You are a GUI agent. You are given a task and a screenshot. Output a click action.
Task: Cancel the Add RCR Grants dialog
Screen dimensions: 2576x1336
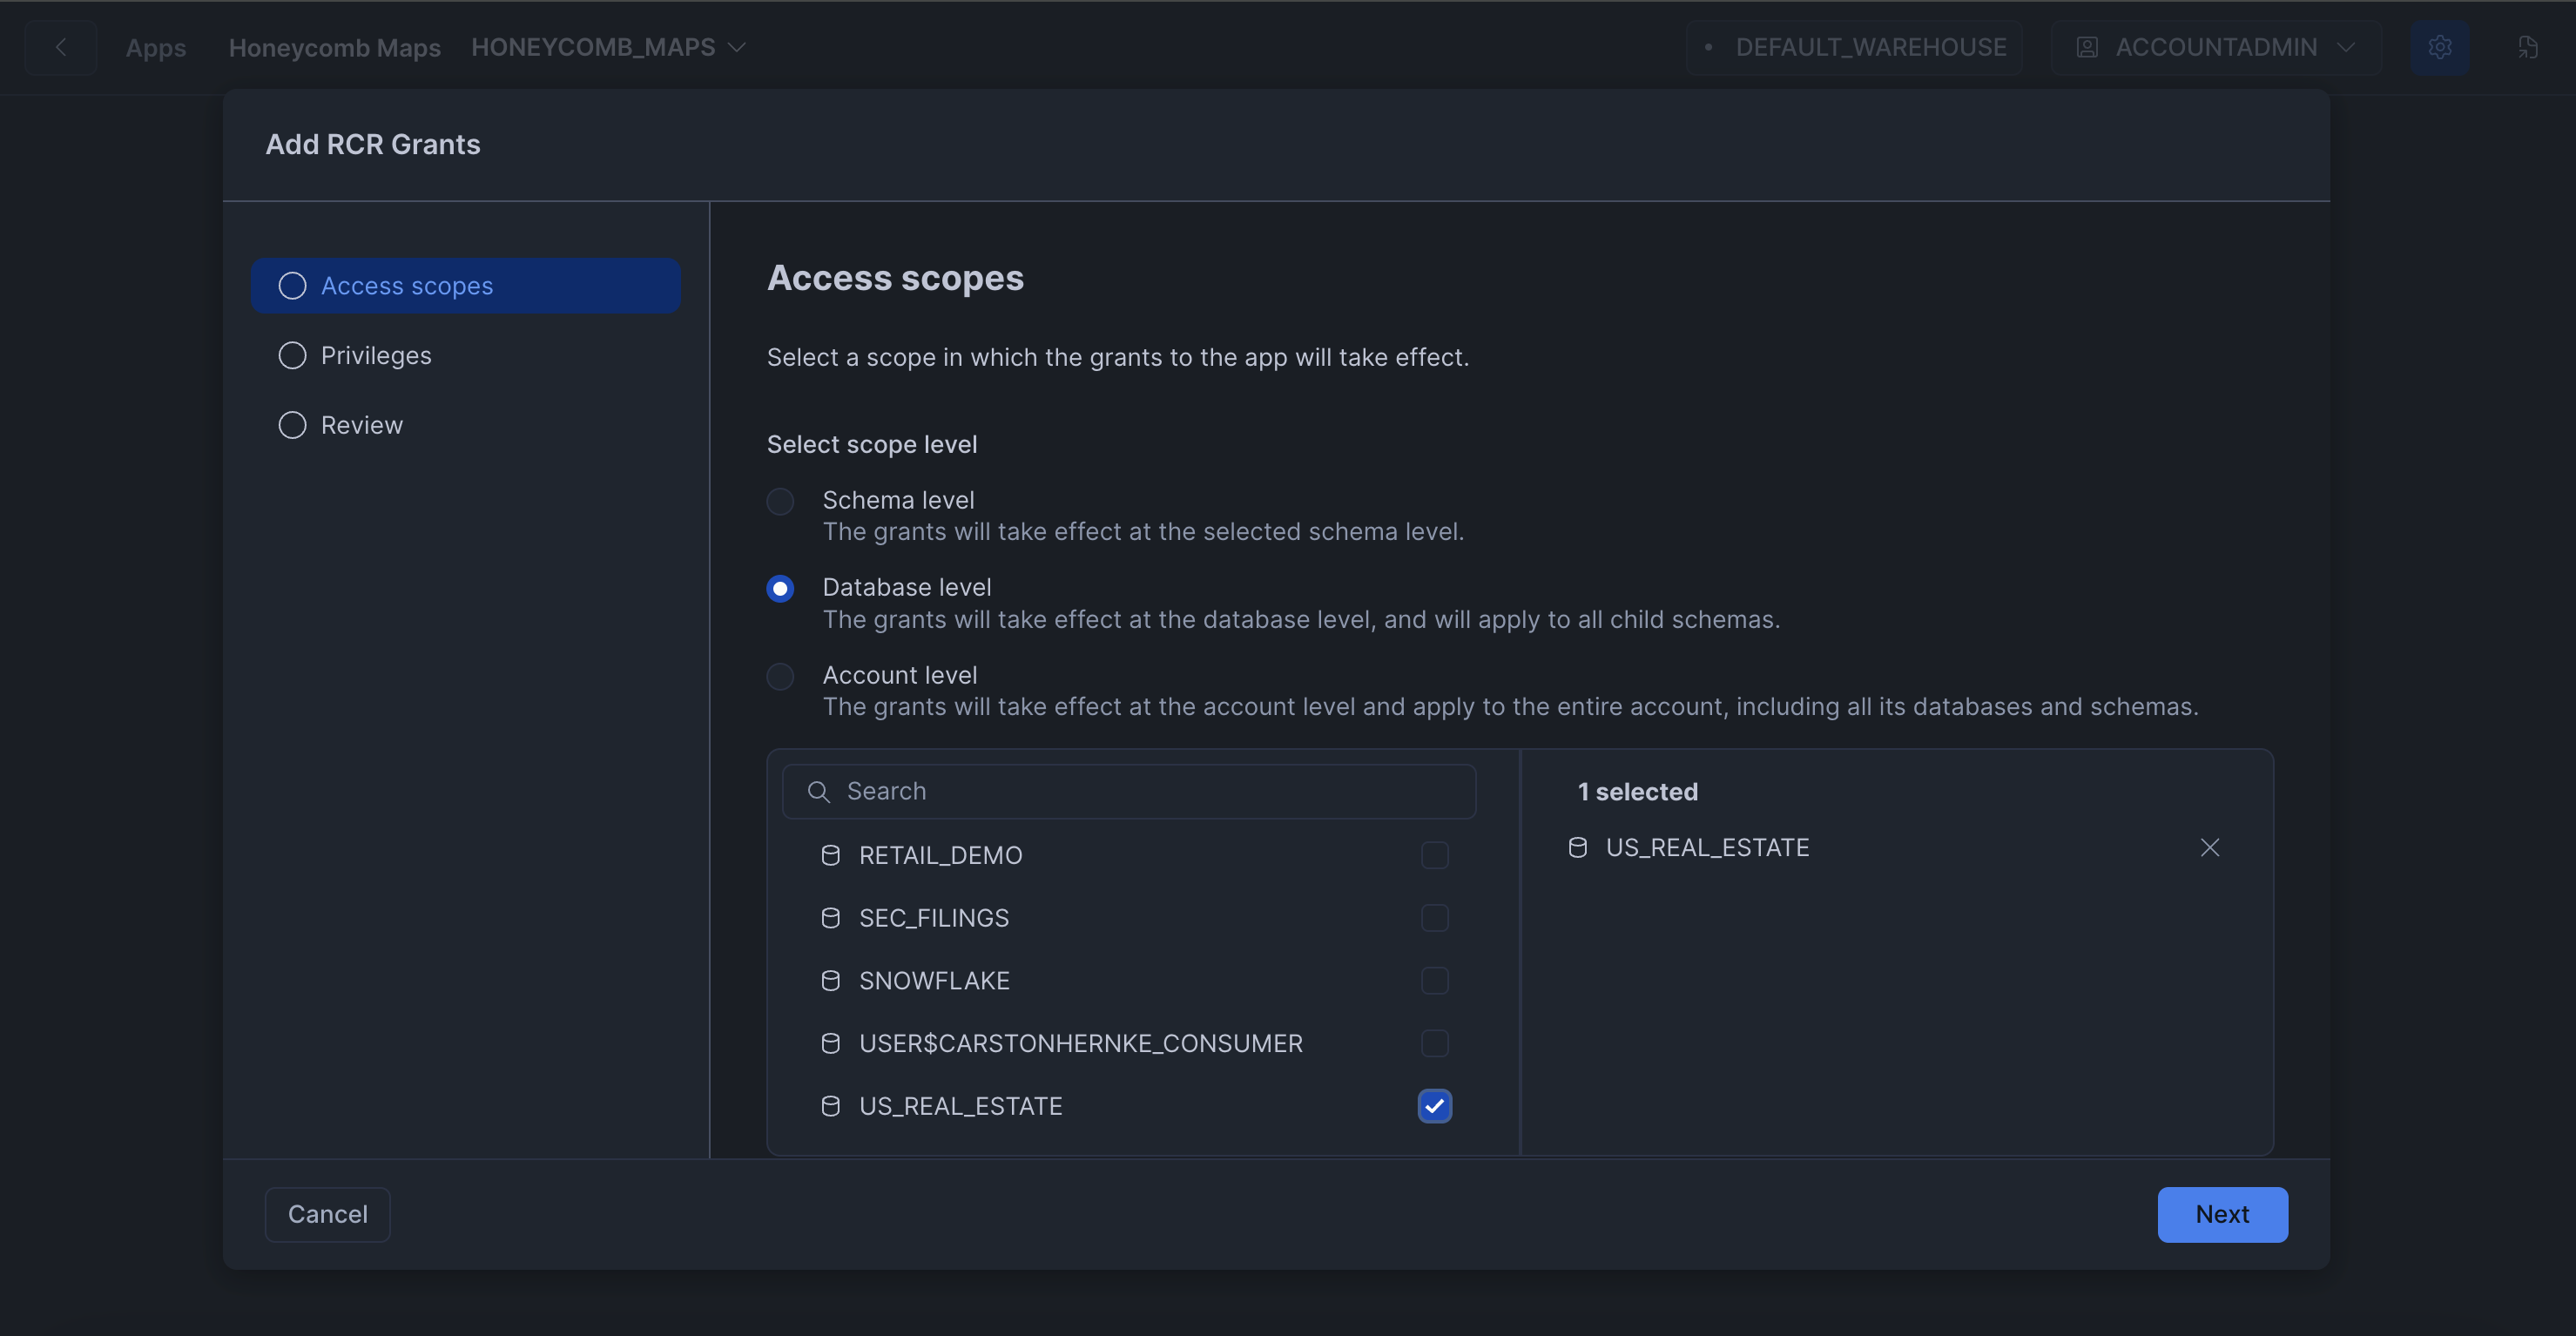[x=327, y=1214]
